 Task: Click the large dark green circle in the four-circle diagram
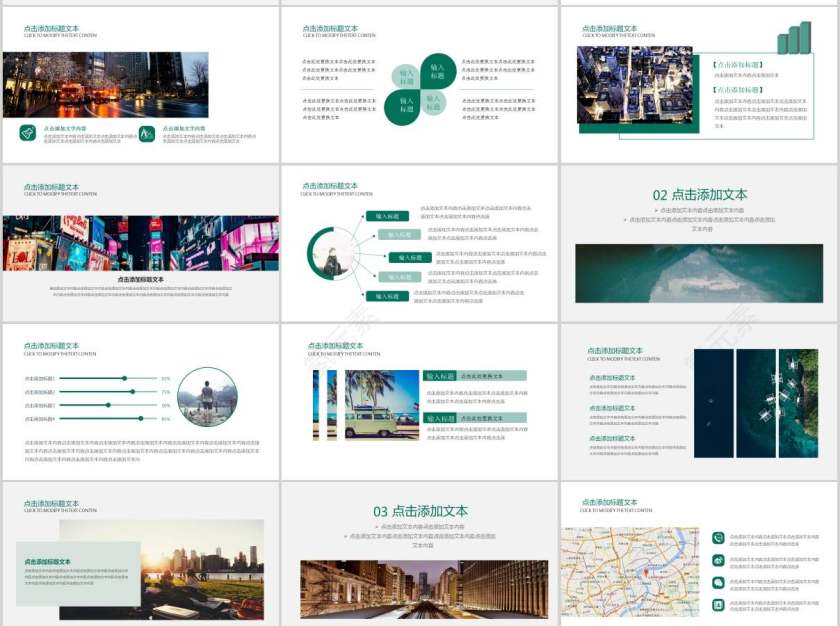(x=437, y=71)
